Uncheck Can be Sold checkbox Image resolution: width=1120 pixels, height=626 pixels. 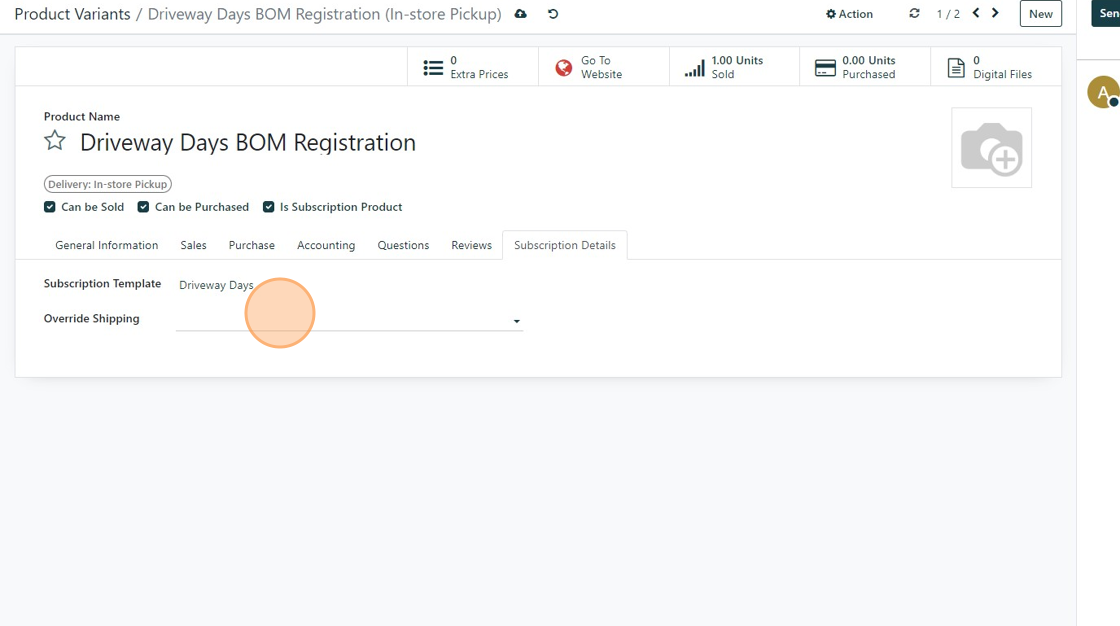[x=50, y=207]
